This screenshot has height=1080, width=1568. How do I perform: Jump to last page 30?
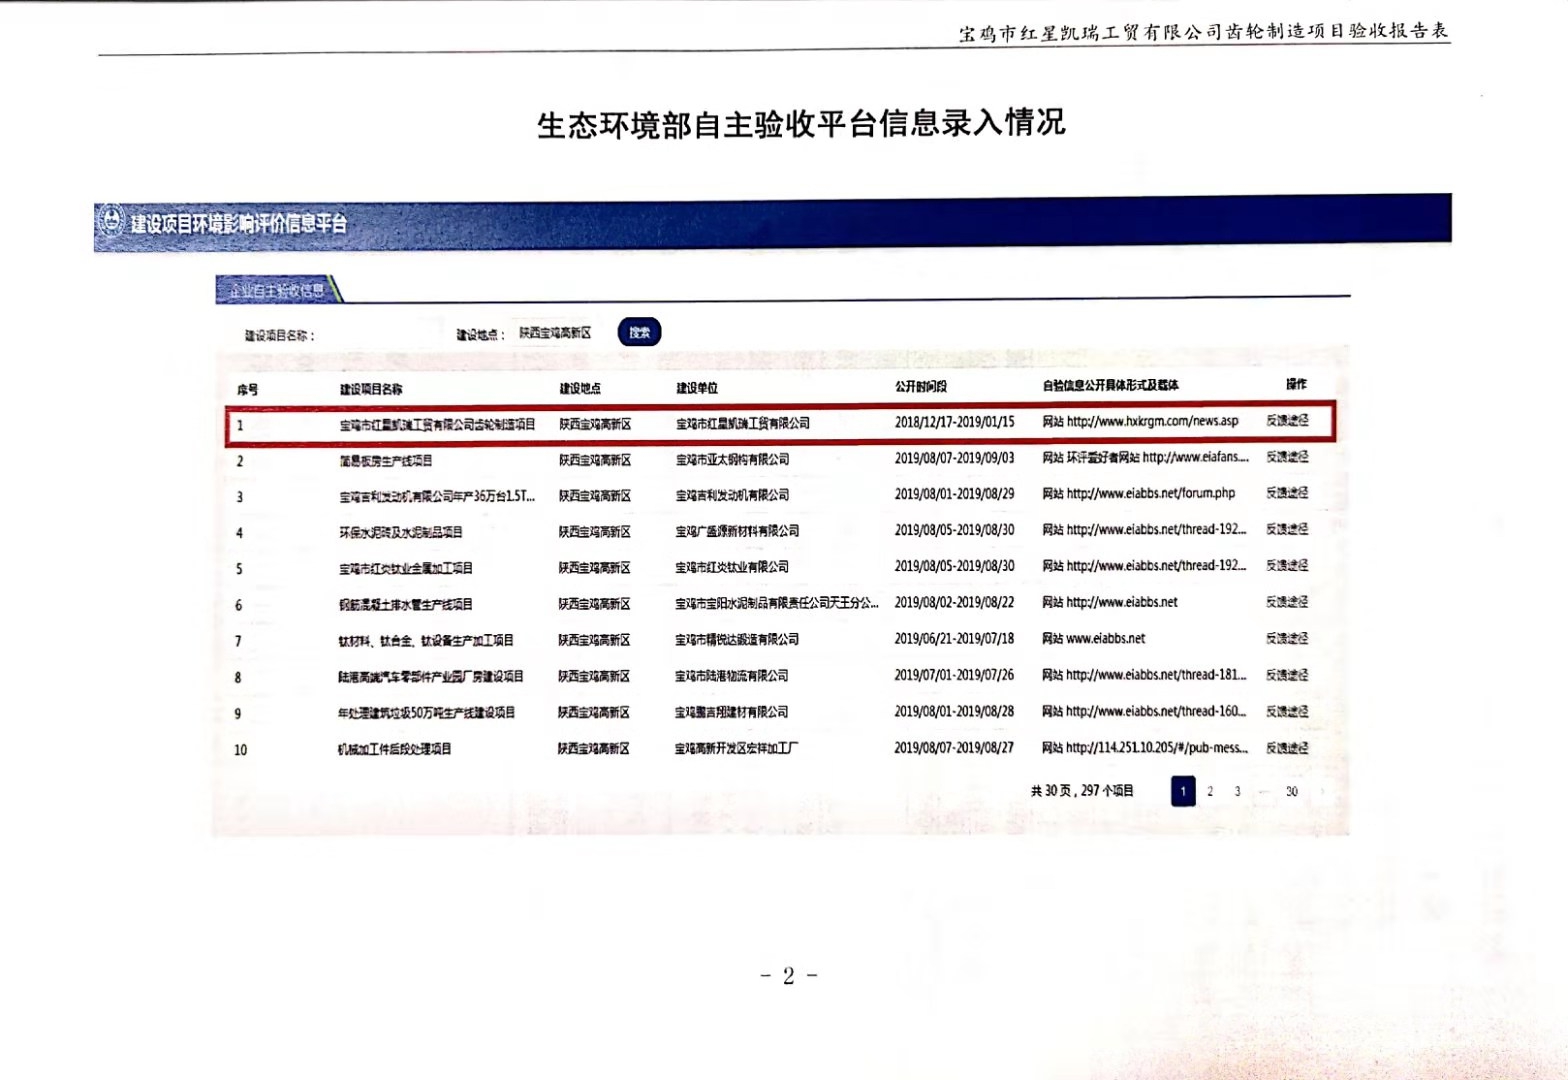pos(1291,791)
